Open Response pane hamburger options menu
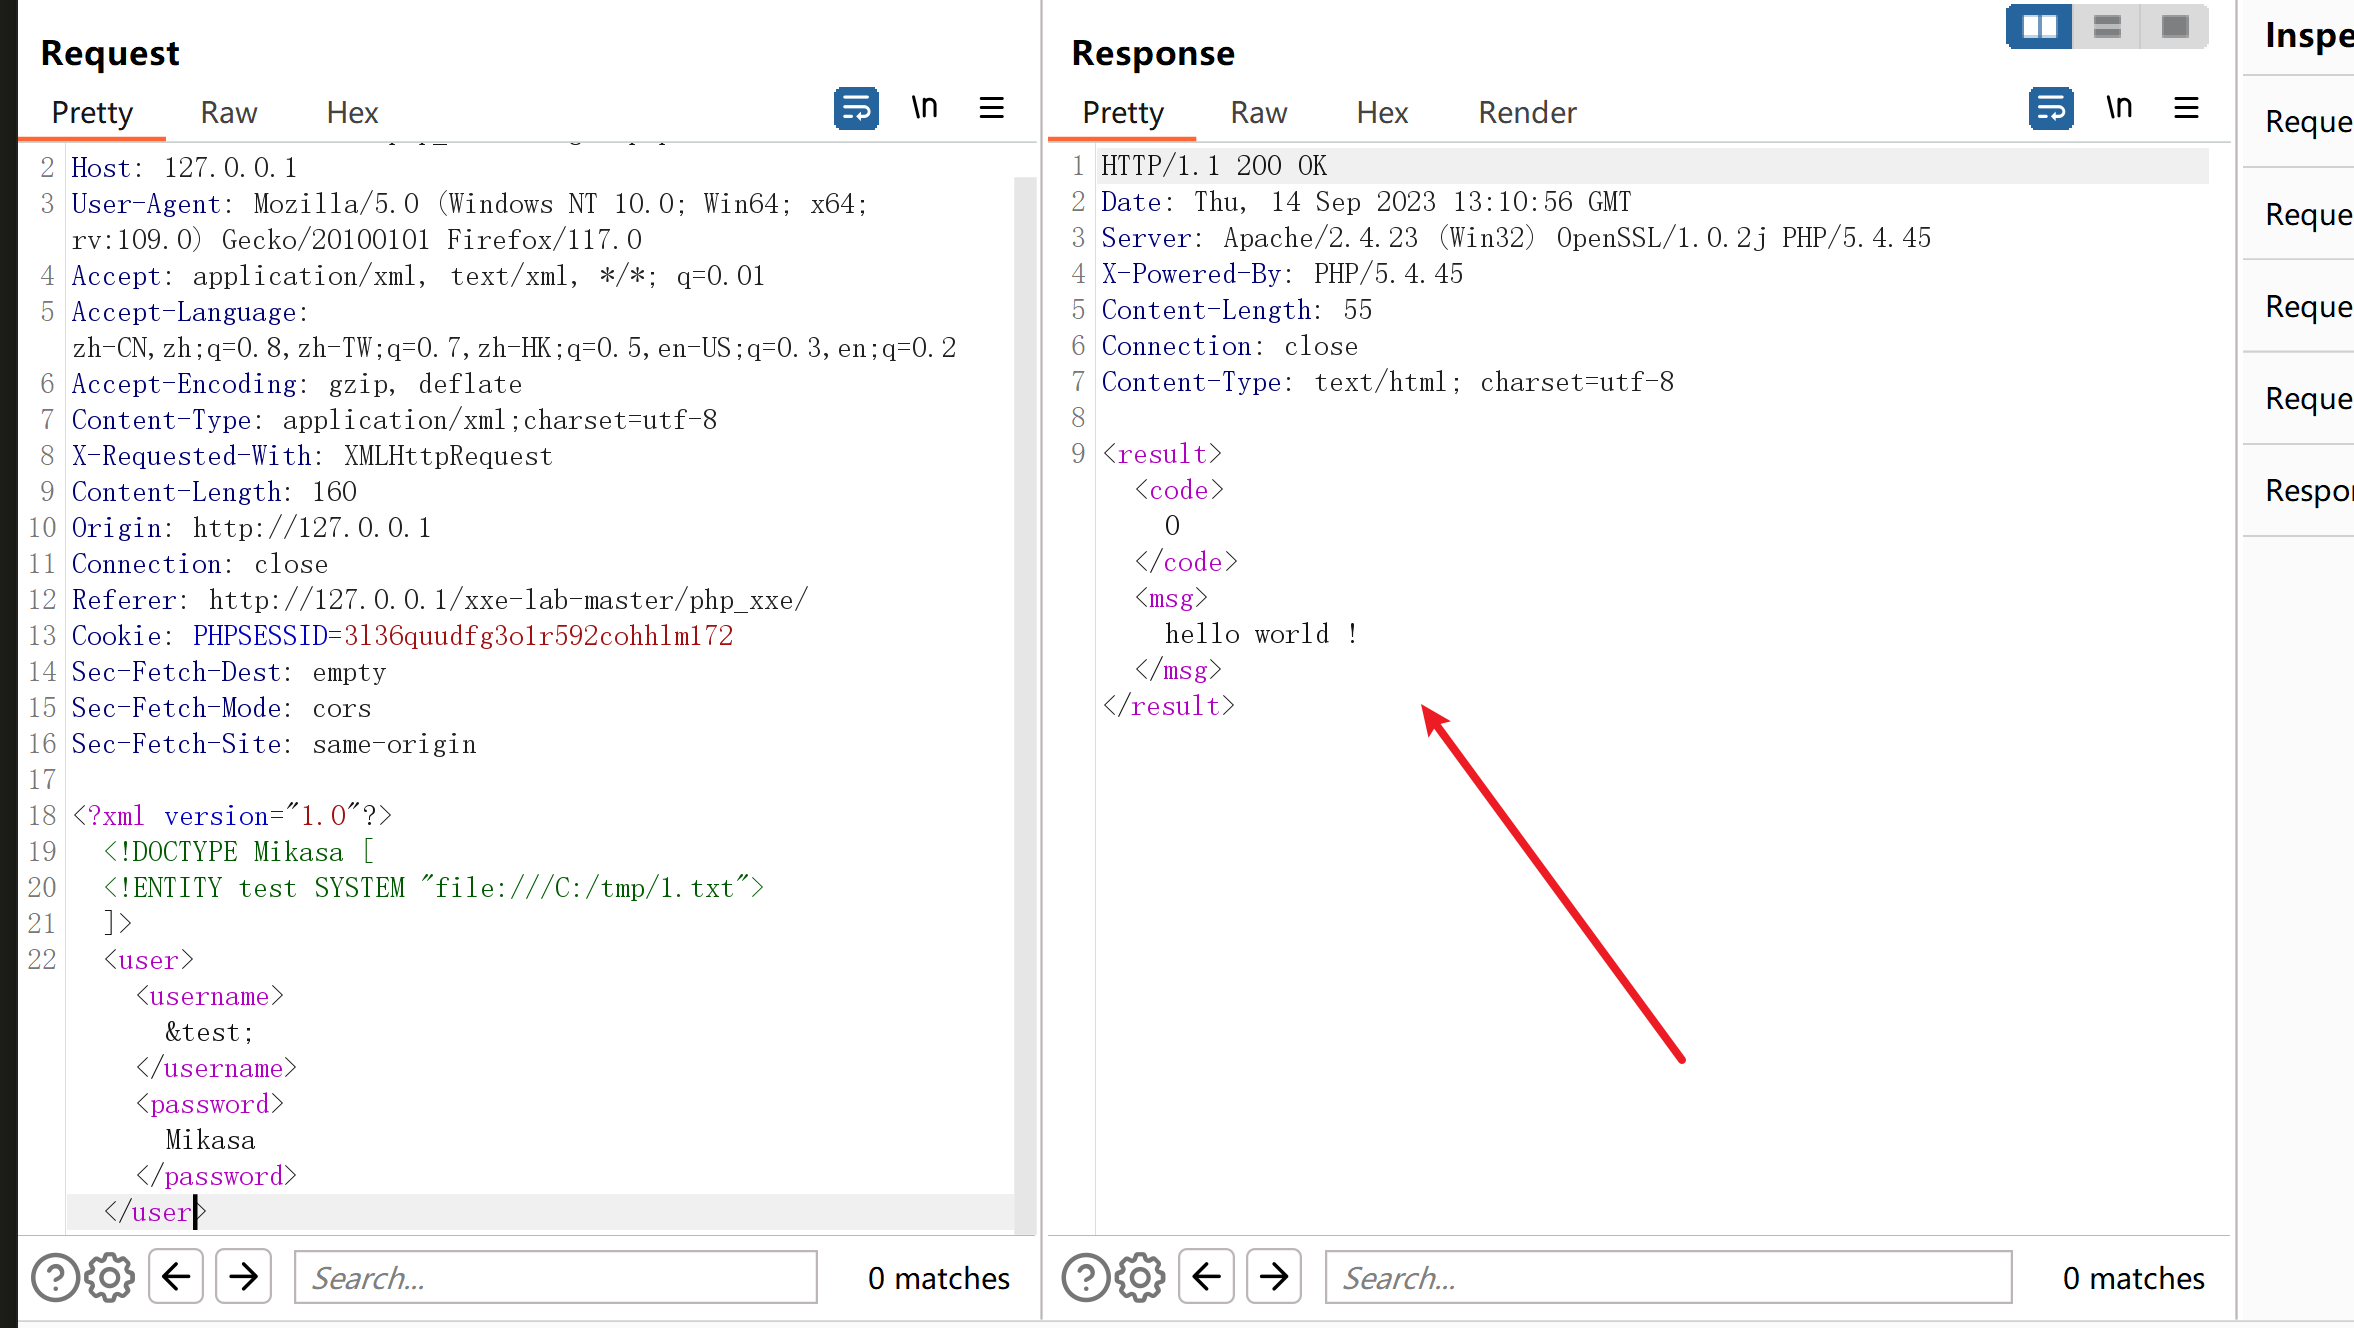Screen dimensions: 2354x1328 point(2186,108)
